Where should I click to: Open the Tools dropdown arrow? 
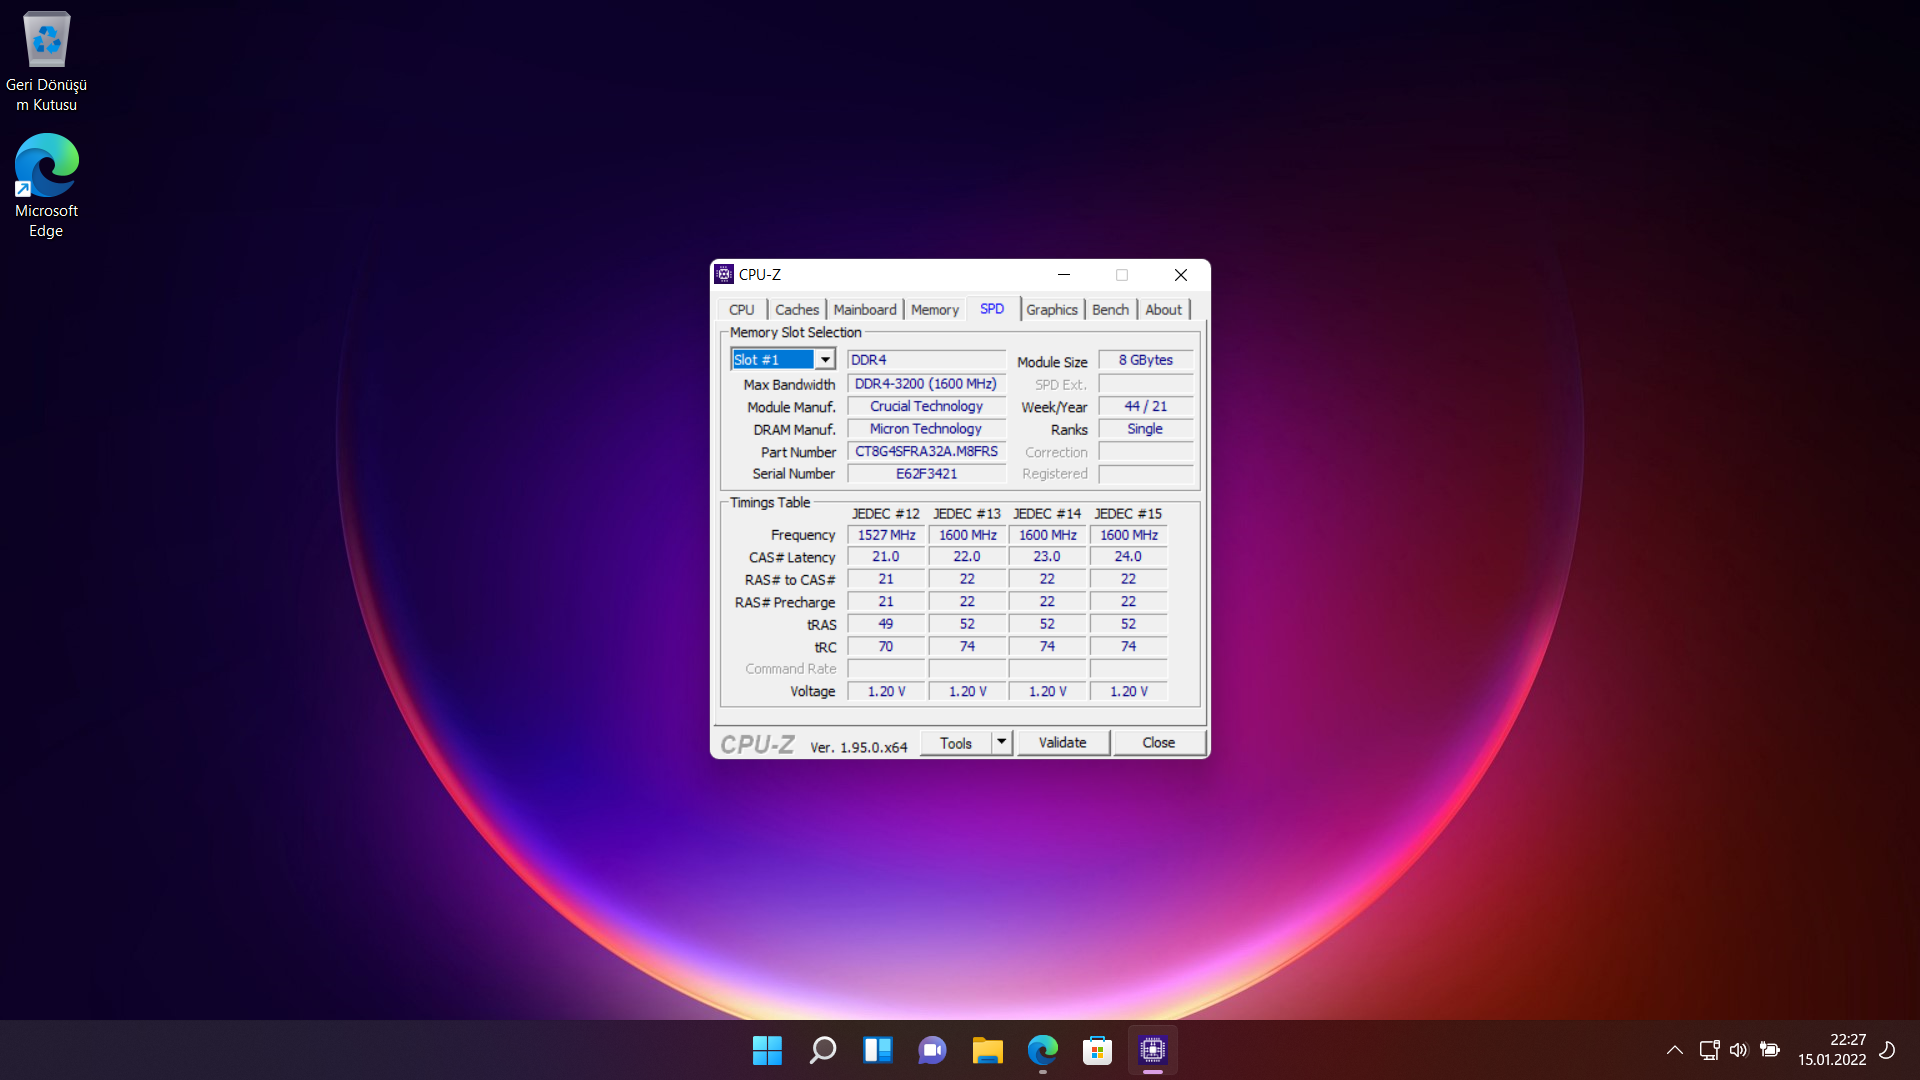point(1001,742)
